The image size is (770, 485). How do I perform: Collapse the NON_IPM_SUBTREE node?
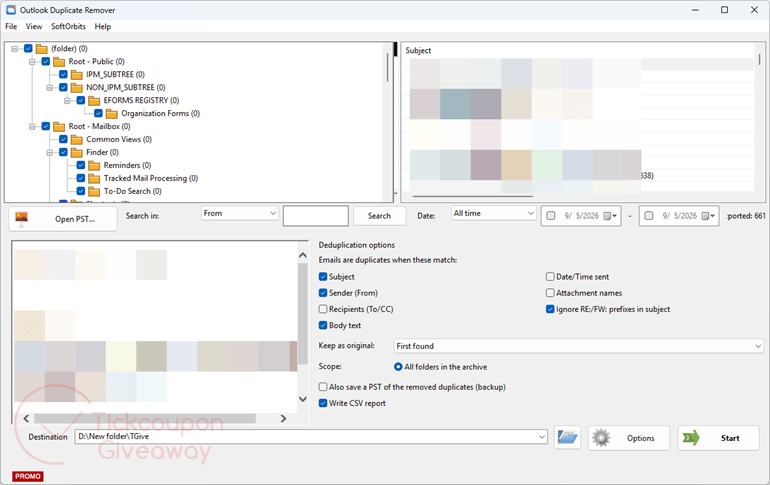tap(50, 87)
